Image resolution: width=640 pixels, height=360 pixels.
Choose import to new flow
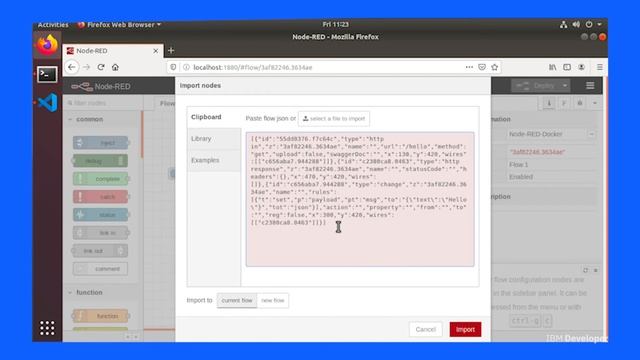(x=273, y=300)
